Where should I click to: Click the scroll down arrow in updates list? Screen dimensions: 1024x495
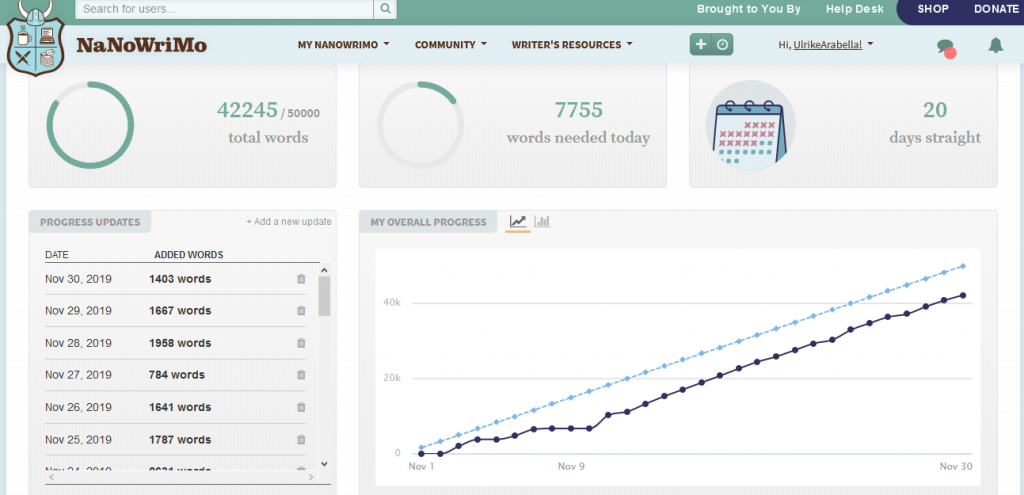pyautogui.click(x=324, y=464)
